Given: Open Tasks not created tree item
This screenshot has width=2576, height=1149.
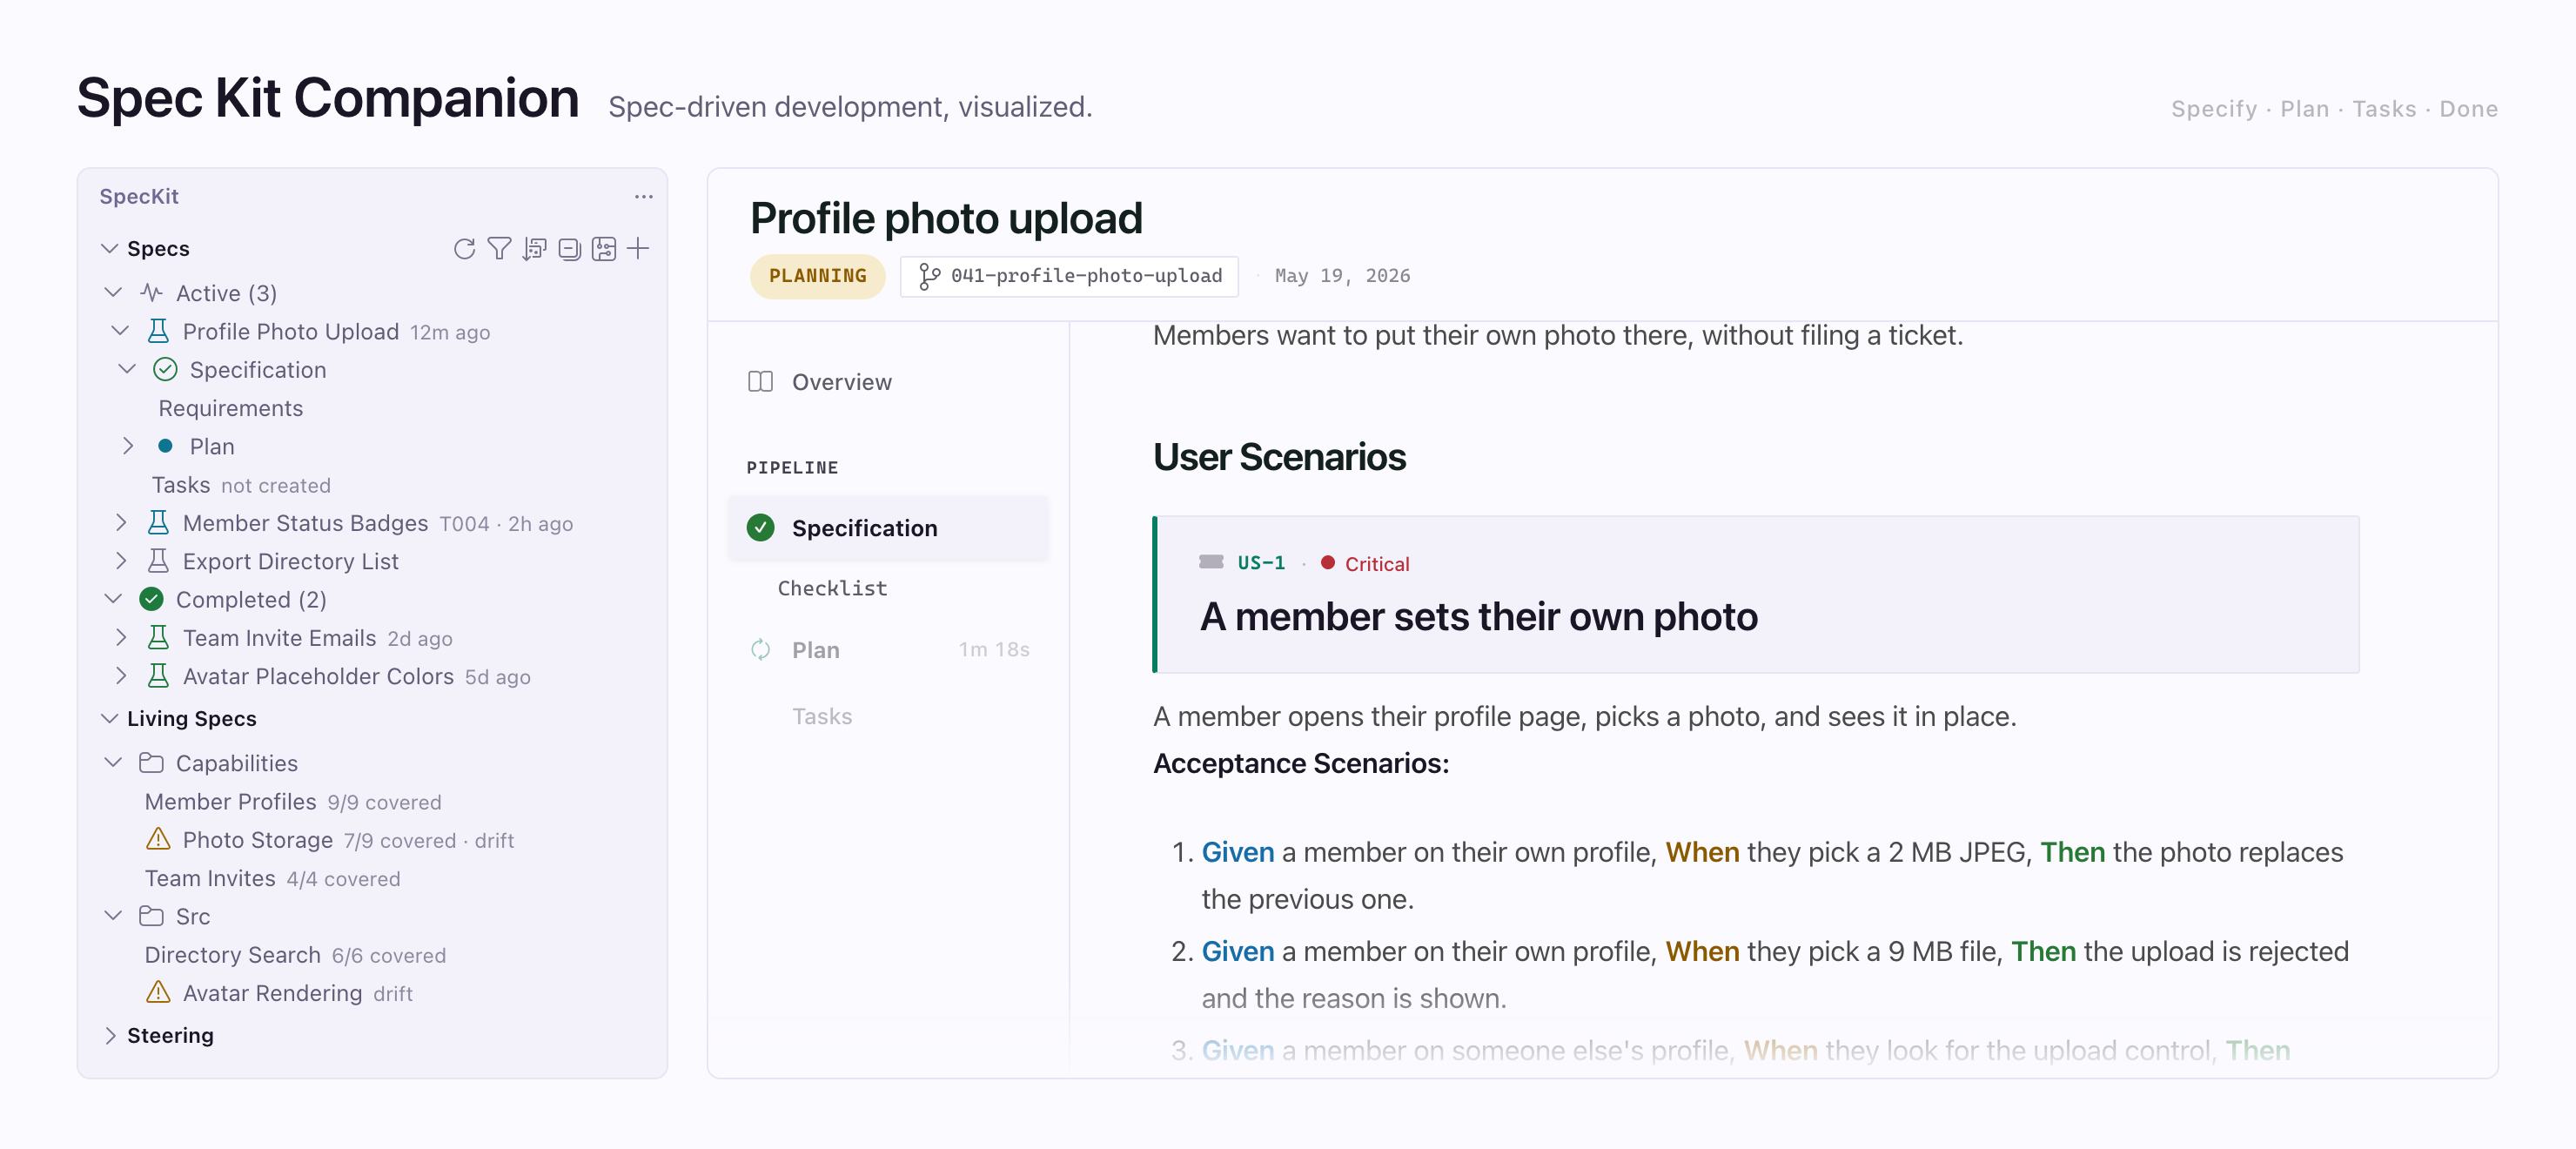Looking at the screenshot, I should coord(241,485).
